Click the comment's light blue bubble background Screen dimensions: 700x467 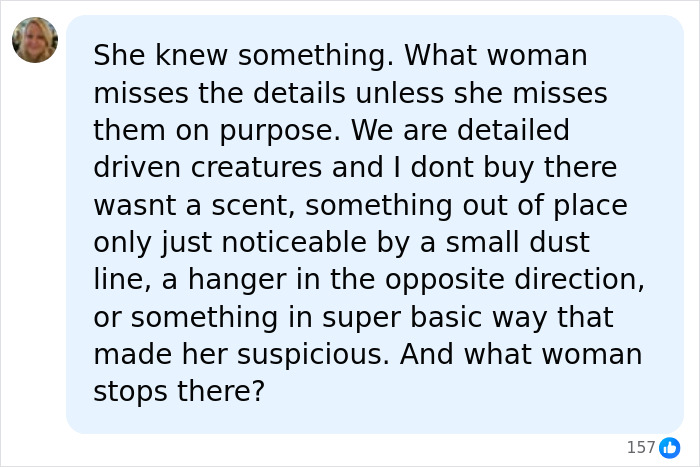click(660, 400)
